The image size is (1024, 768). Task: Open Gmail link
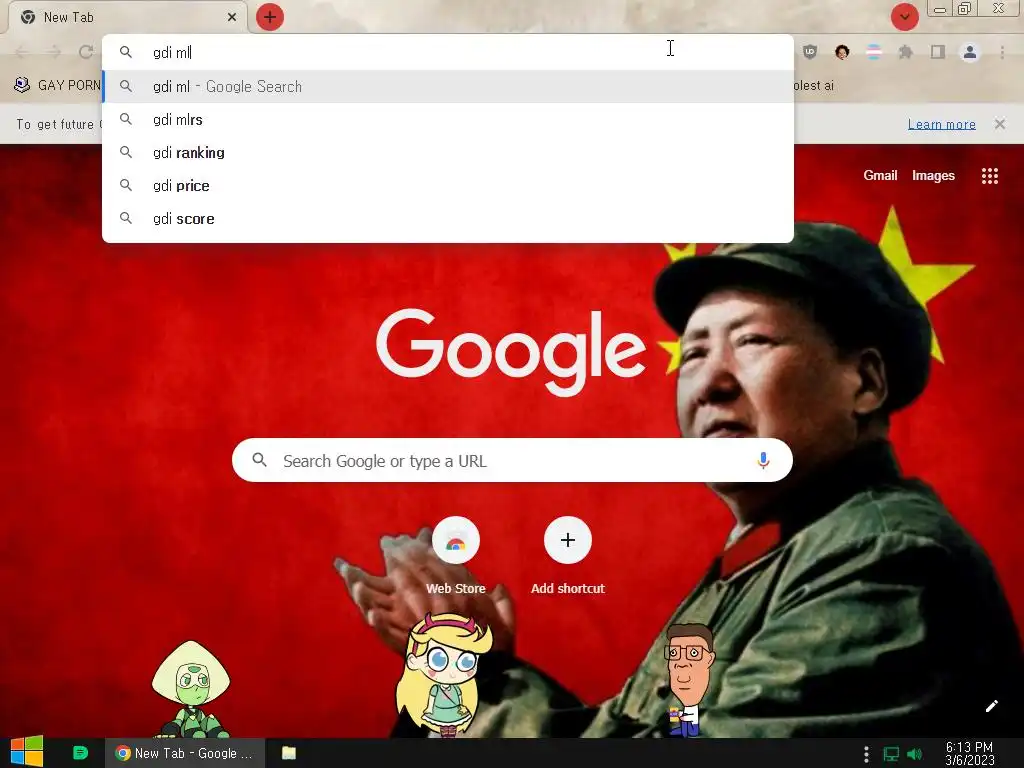pyautogui.click(x=880, y=175)
